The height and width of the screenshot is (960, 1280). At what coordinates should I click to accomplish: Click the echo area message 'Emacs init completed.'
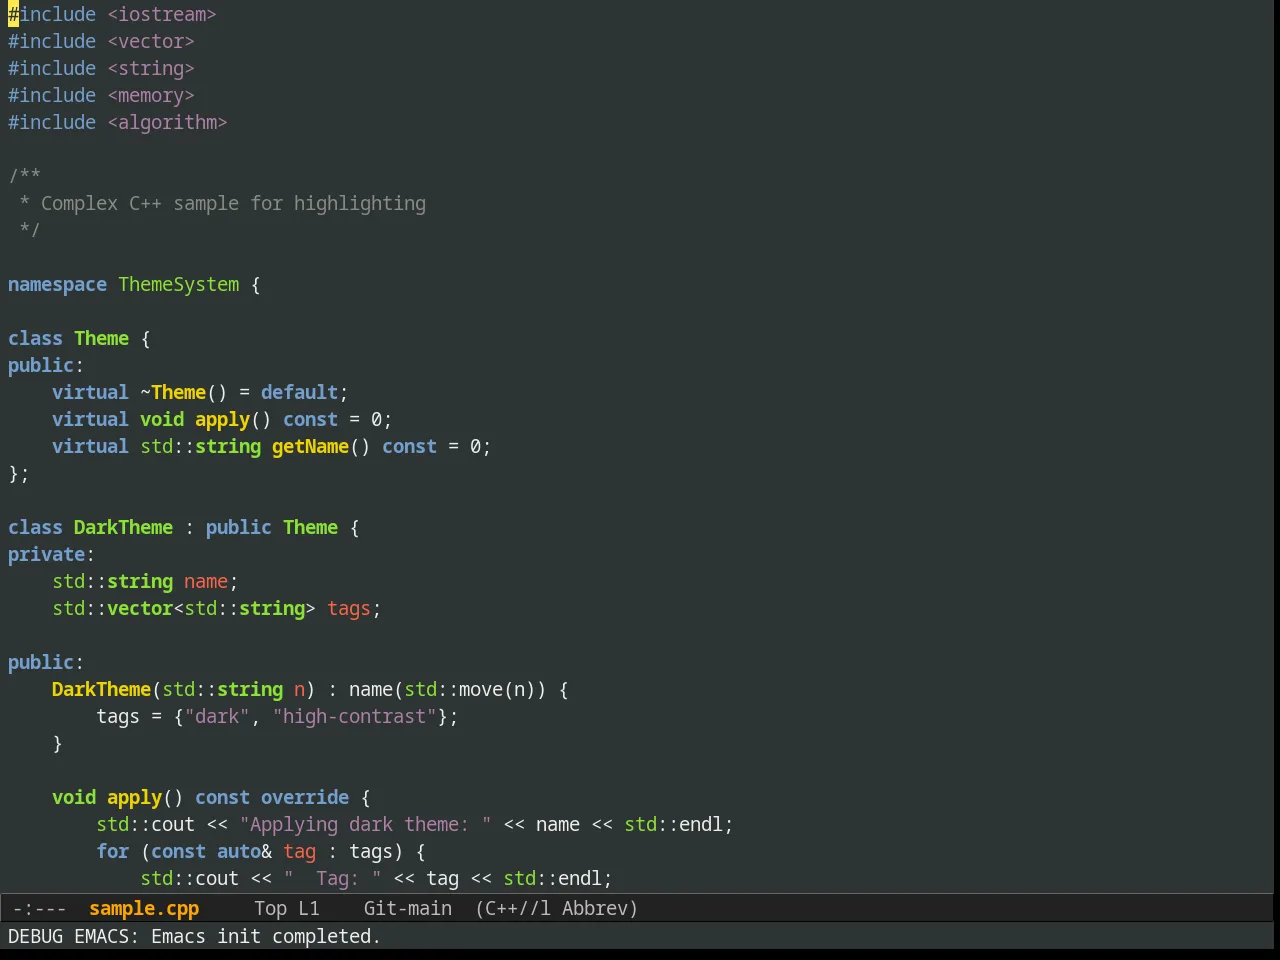pos(266,936)
